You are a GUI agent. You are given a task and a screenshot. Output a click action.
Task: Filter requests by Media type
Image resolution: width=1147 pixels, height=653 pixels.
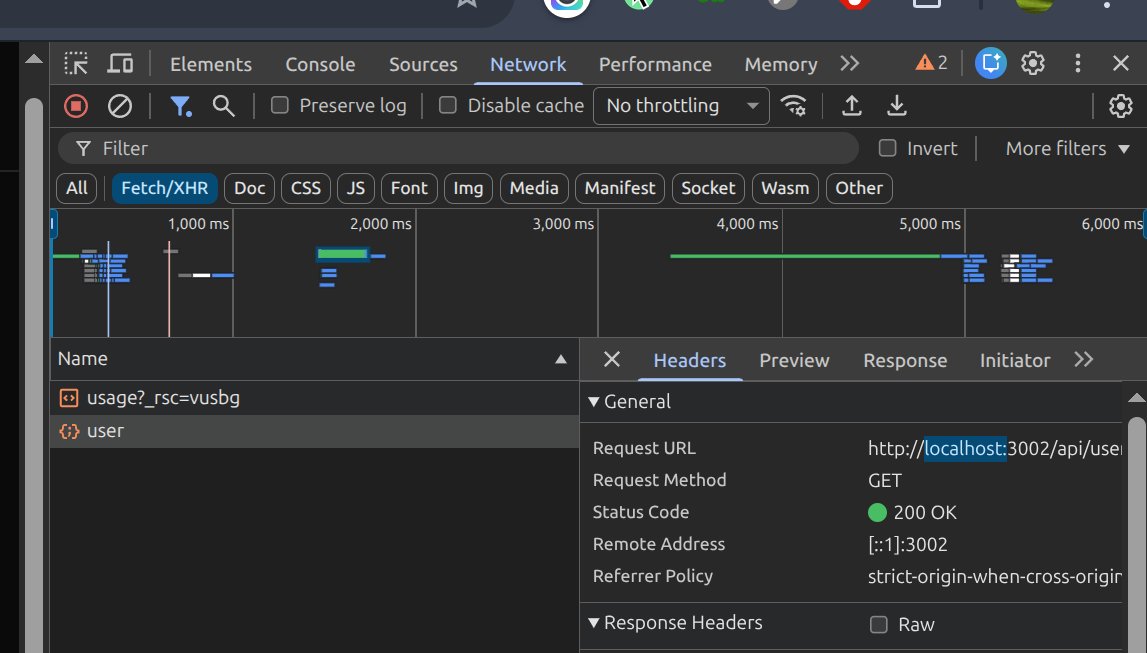[534, 188]
